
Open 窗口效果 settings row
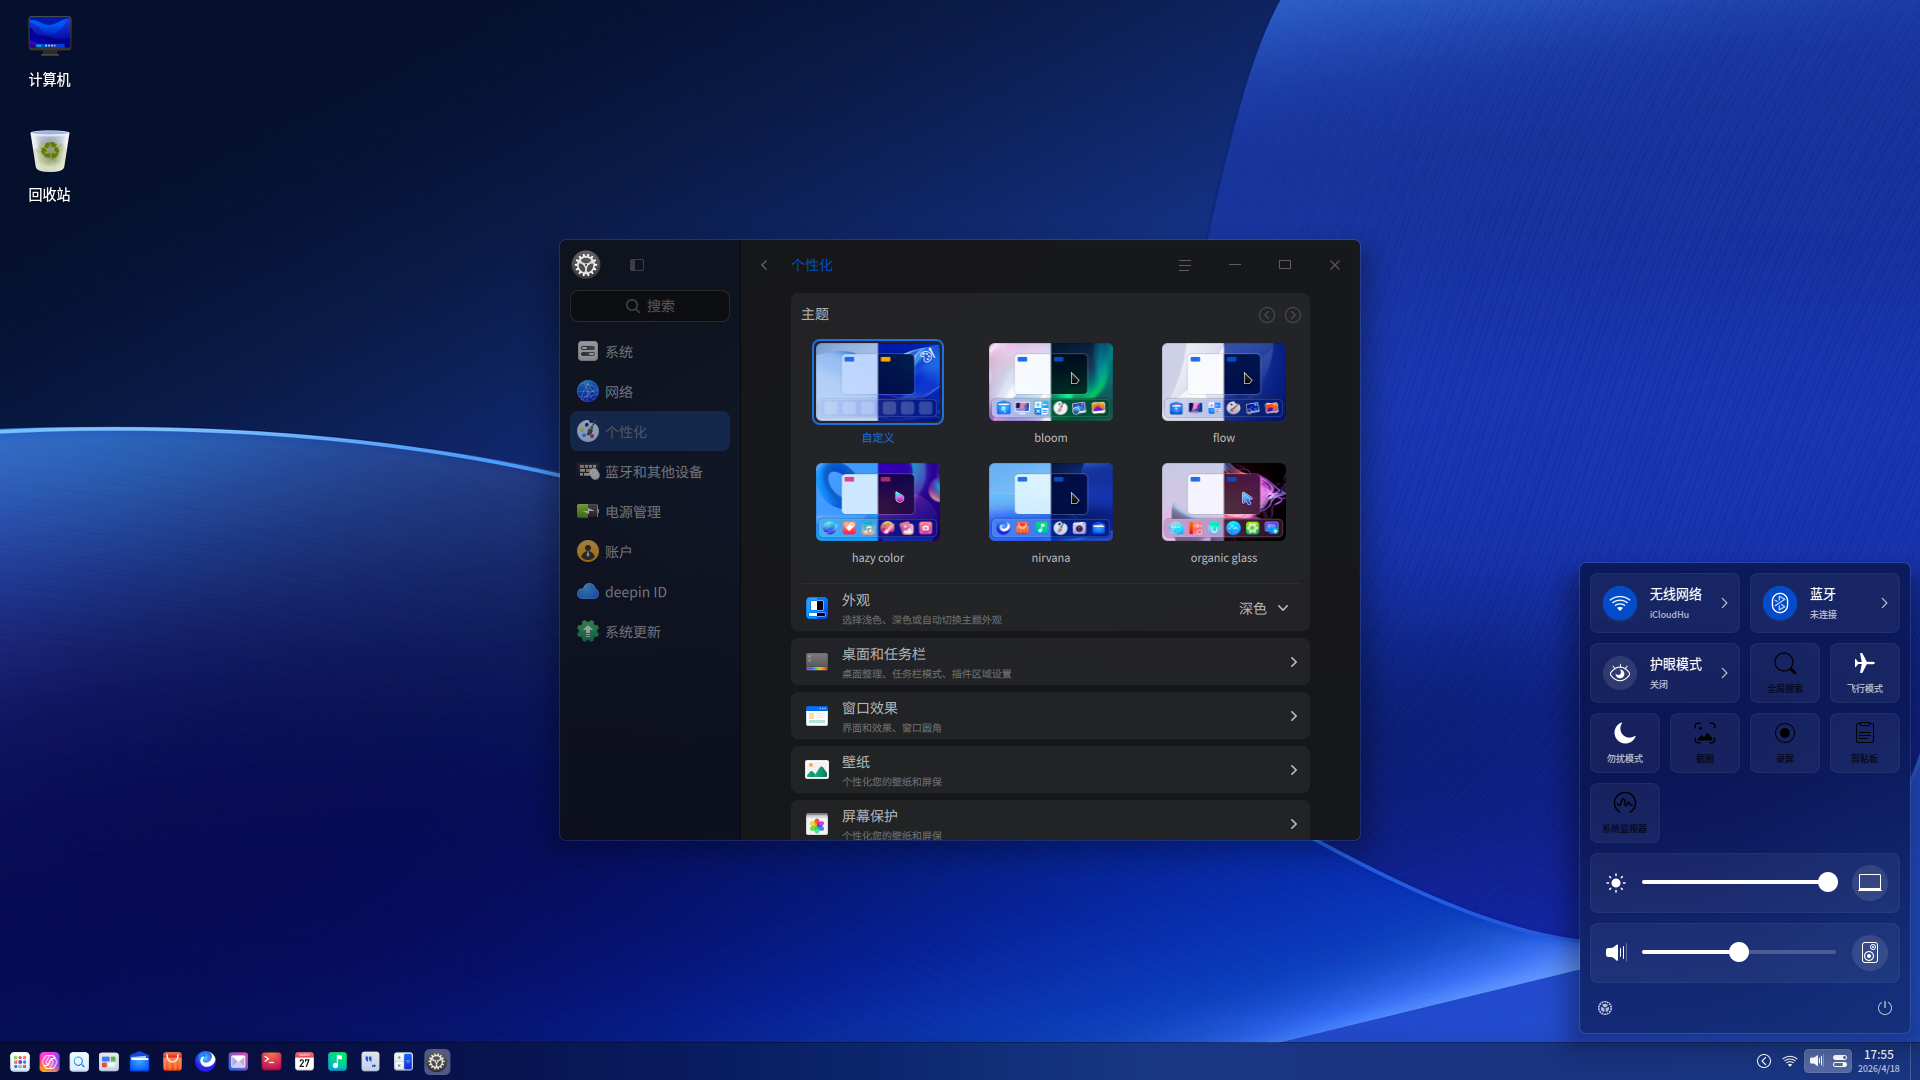pyautogui.click(x=1050, y=716)
